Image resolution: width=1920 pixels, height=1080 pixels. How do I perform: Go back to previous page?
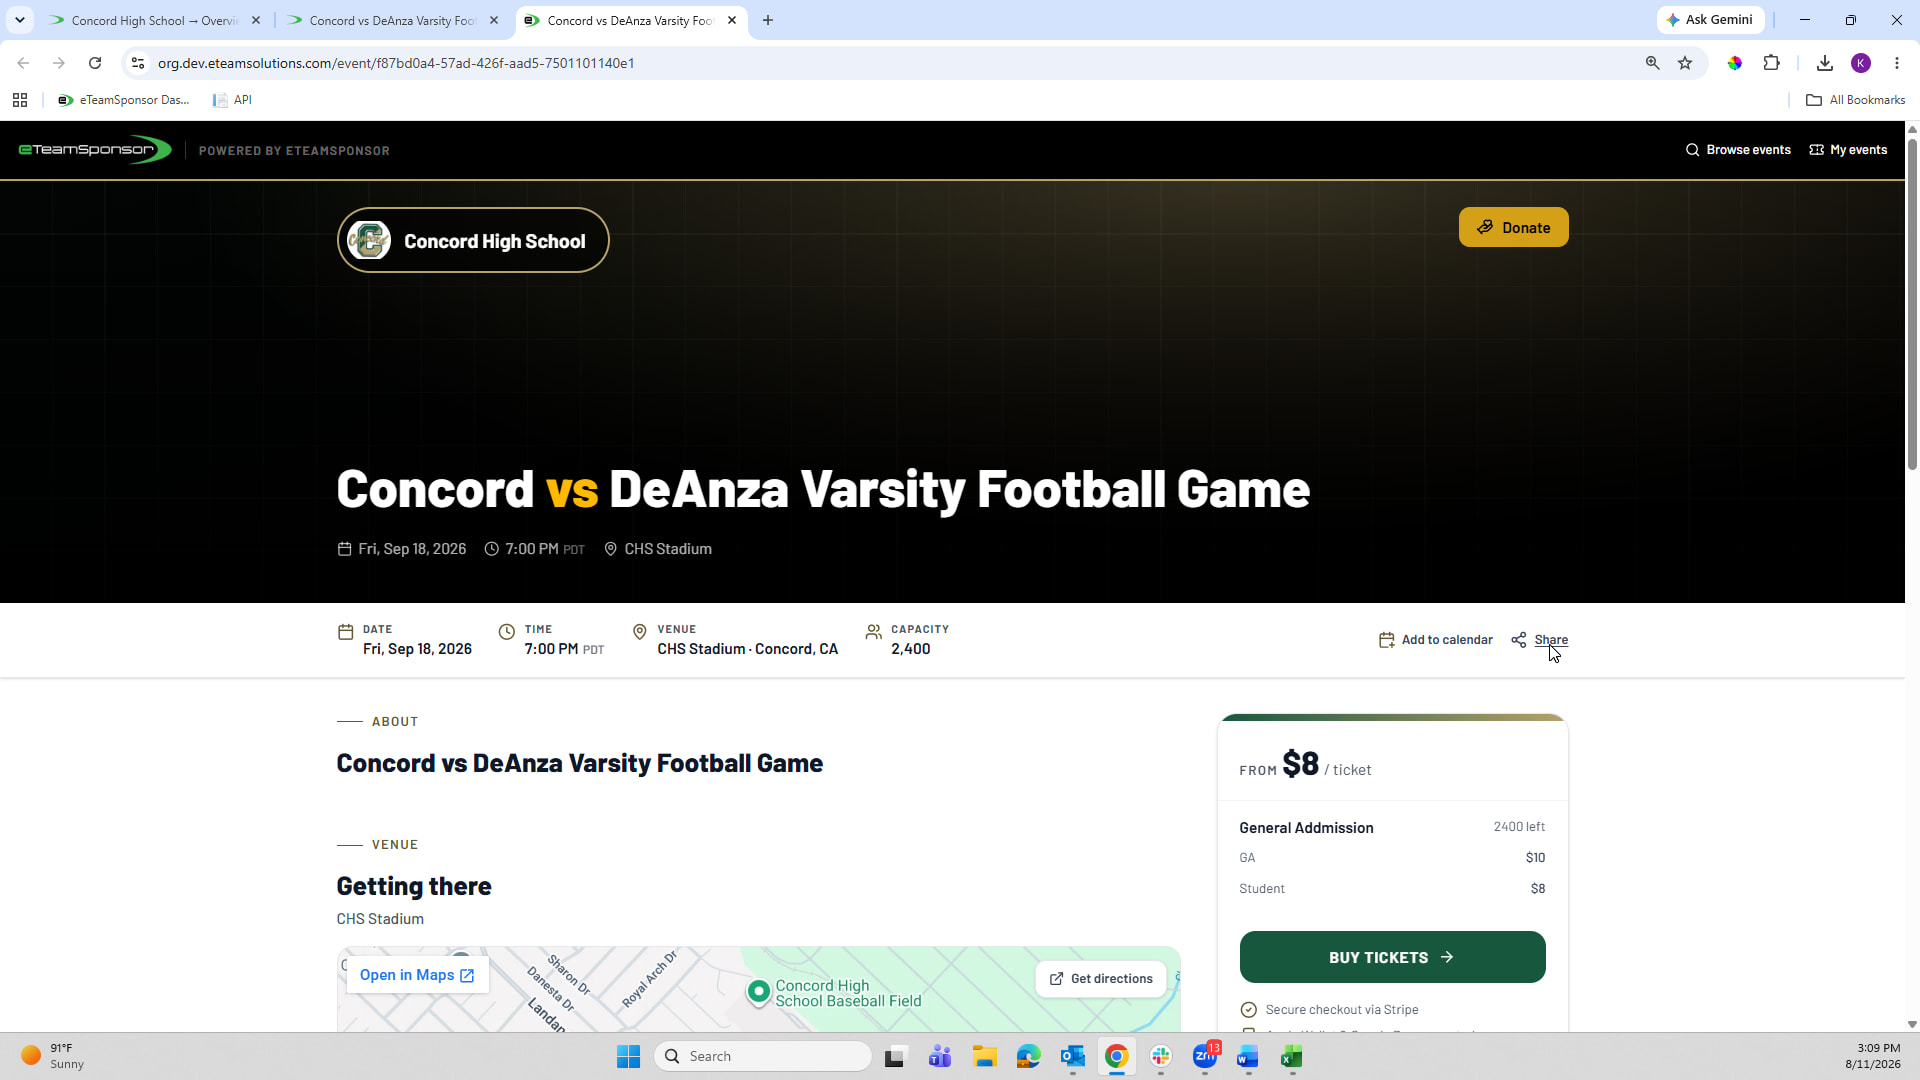coord(23,63)
